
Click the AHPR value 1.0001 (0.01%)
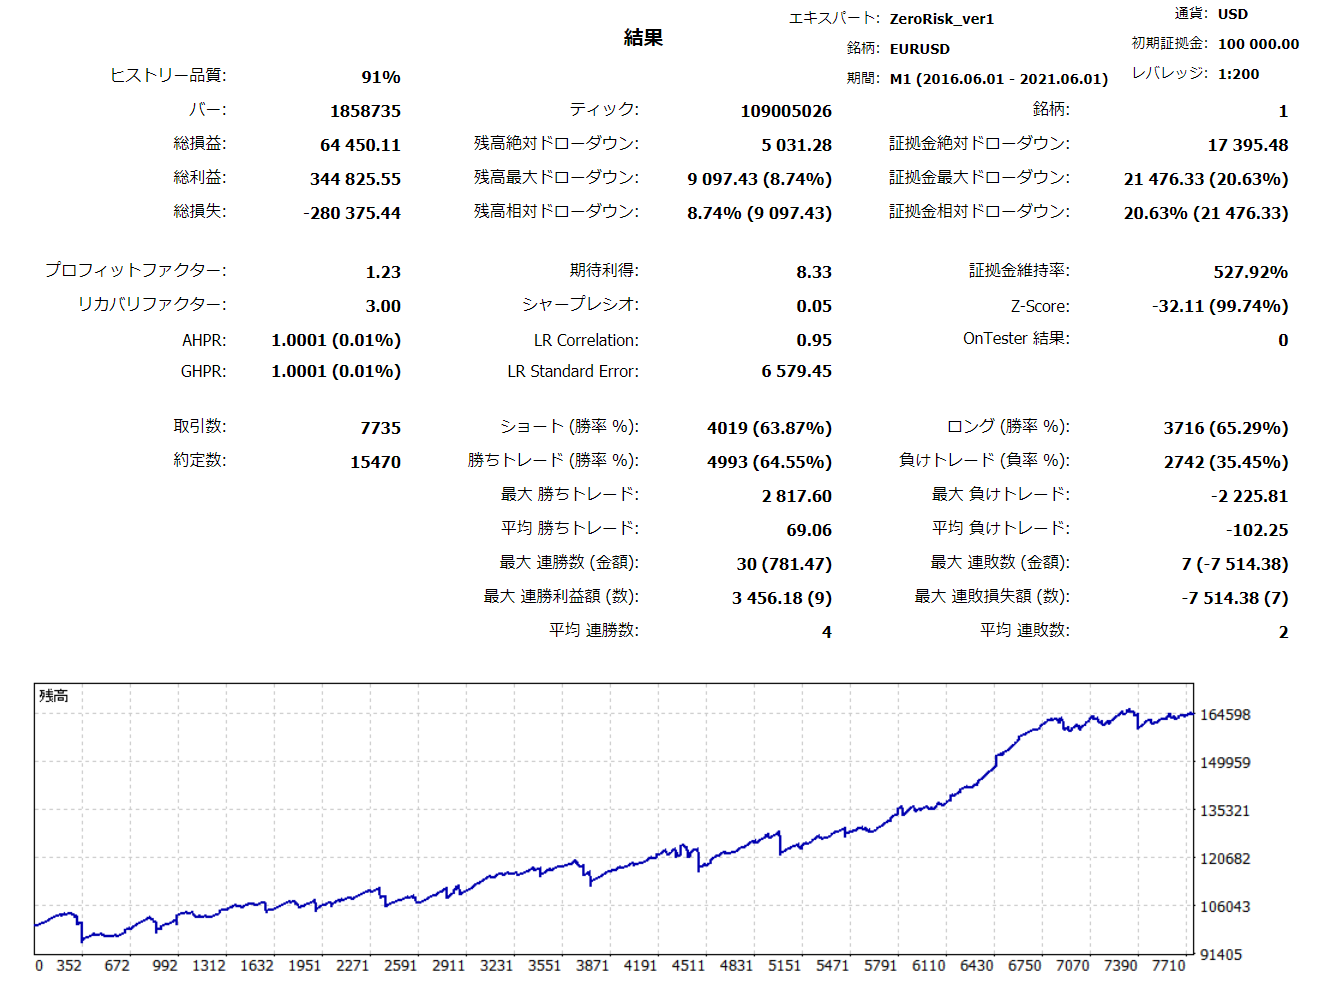click(x=336, y=340)
